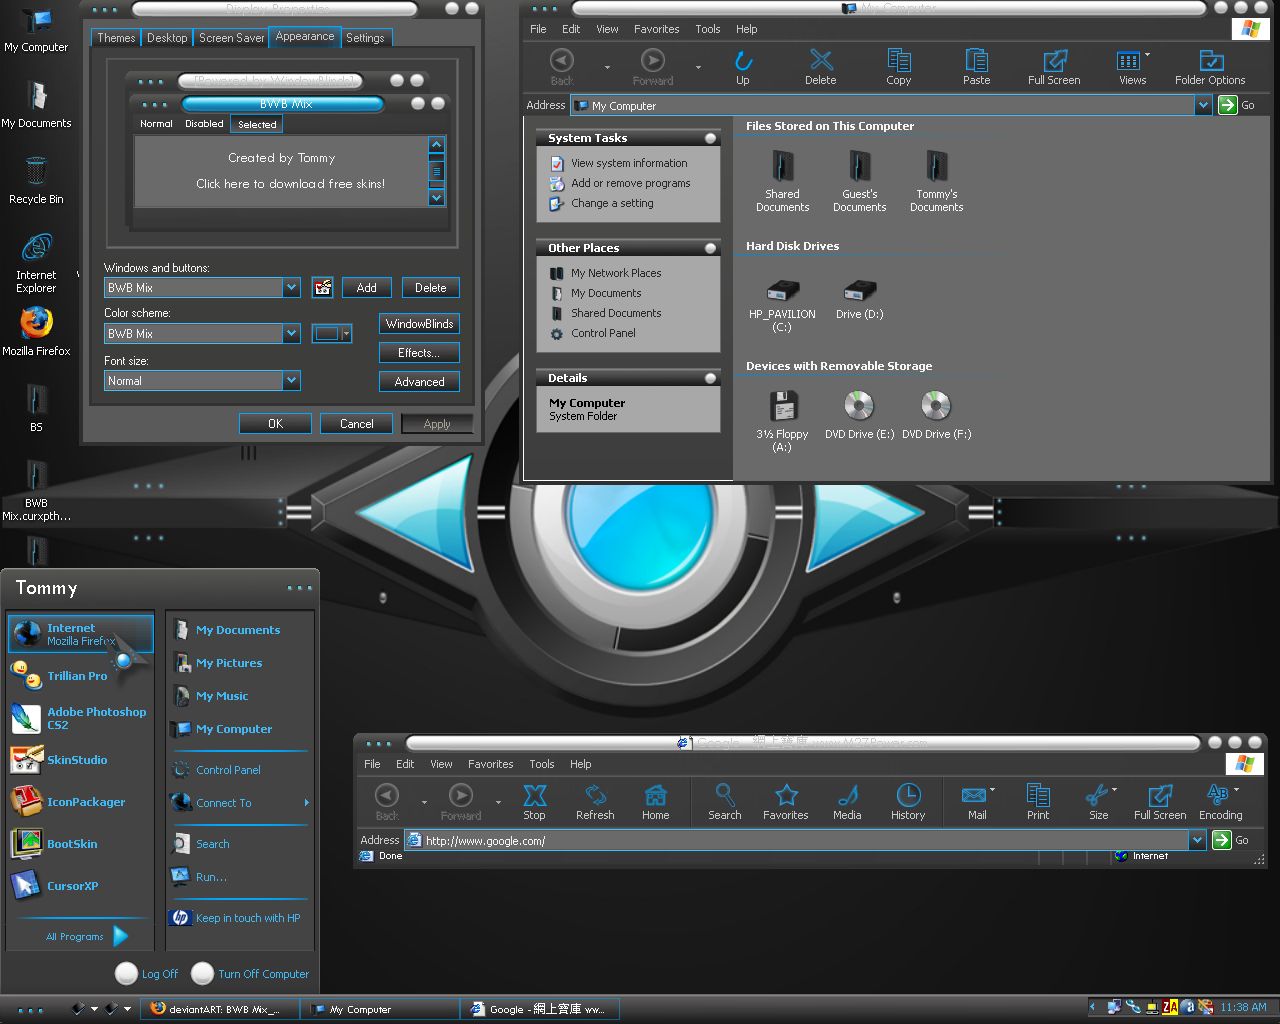
Task: Open Favorites menu in My Computer window
Action: point(656,29)
